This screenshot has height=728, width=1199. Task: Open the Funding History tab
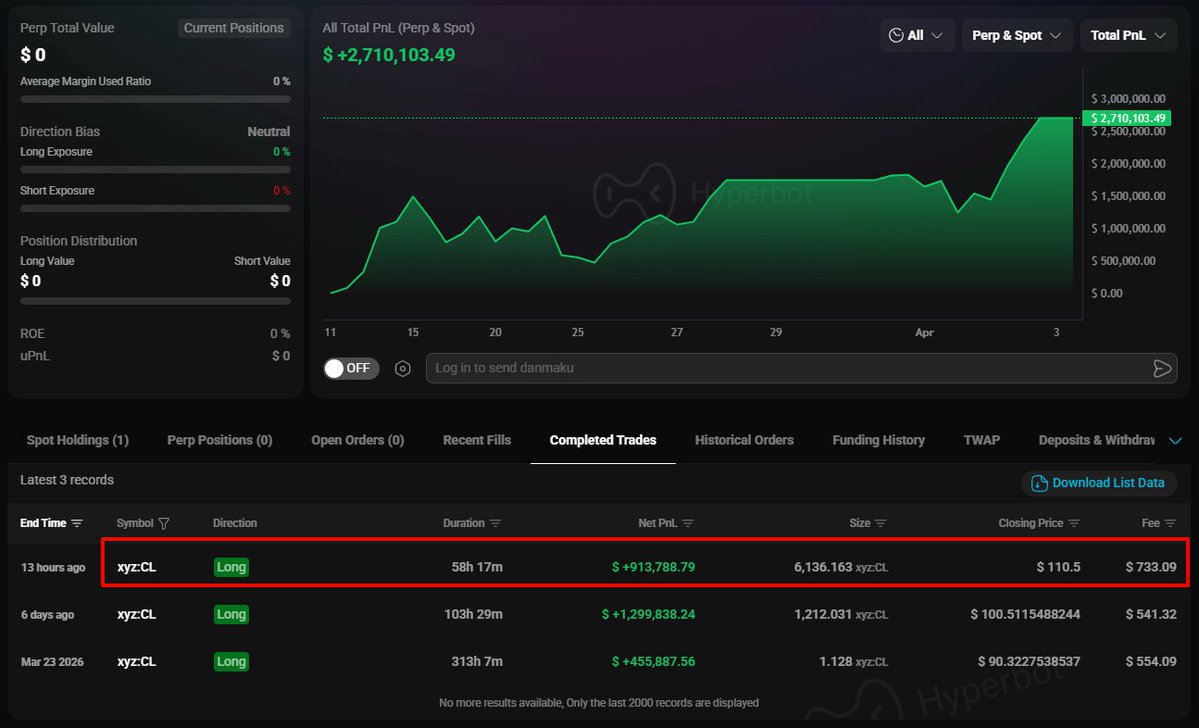click(x=879, y=440)
